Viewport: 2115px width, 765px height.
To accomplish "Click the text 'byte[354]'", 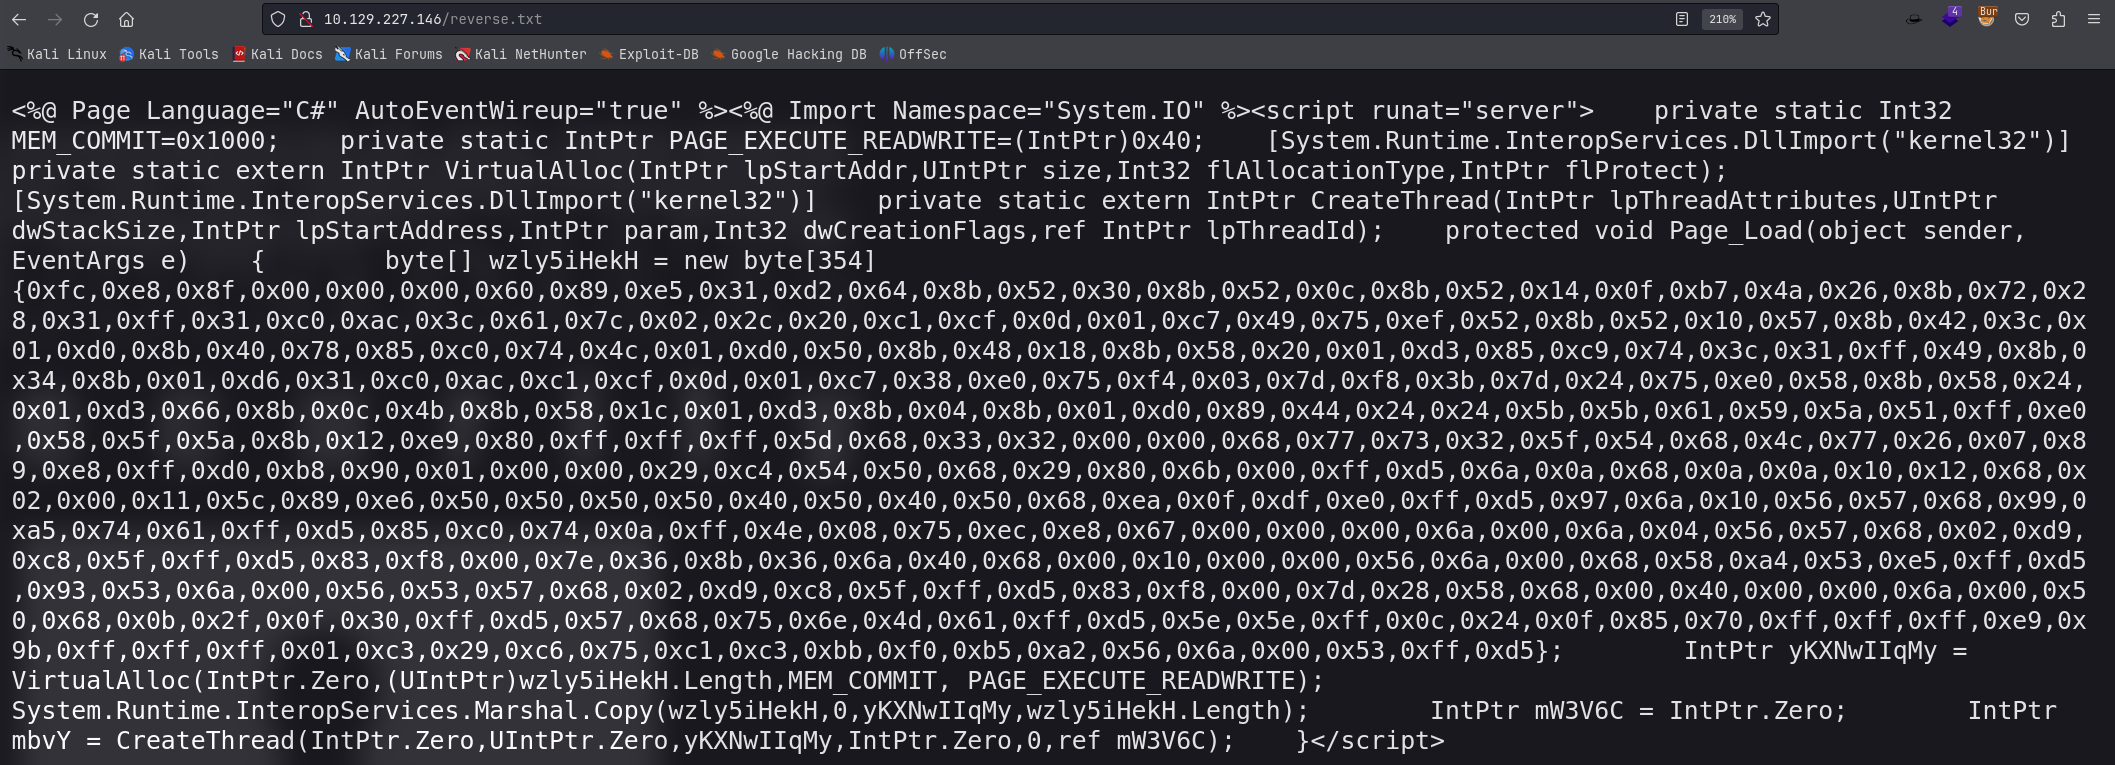I will (810, 261).
